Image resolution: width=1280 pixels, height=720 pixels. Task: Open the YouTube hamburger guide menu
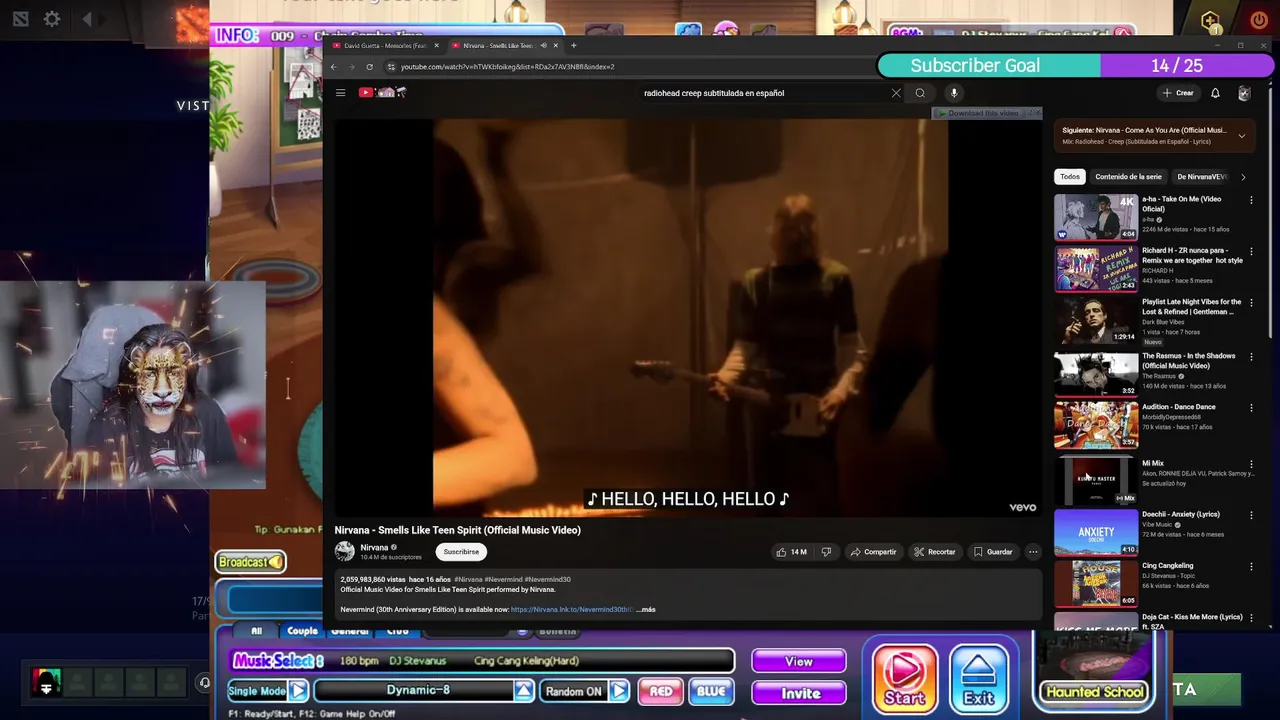(340, 93)
